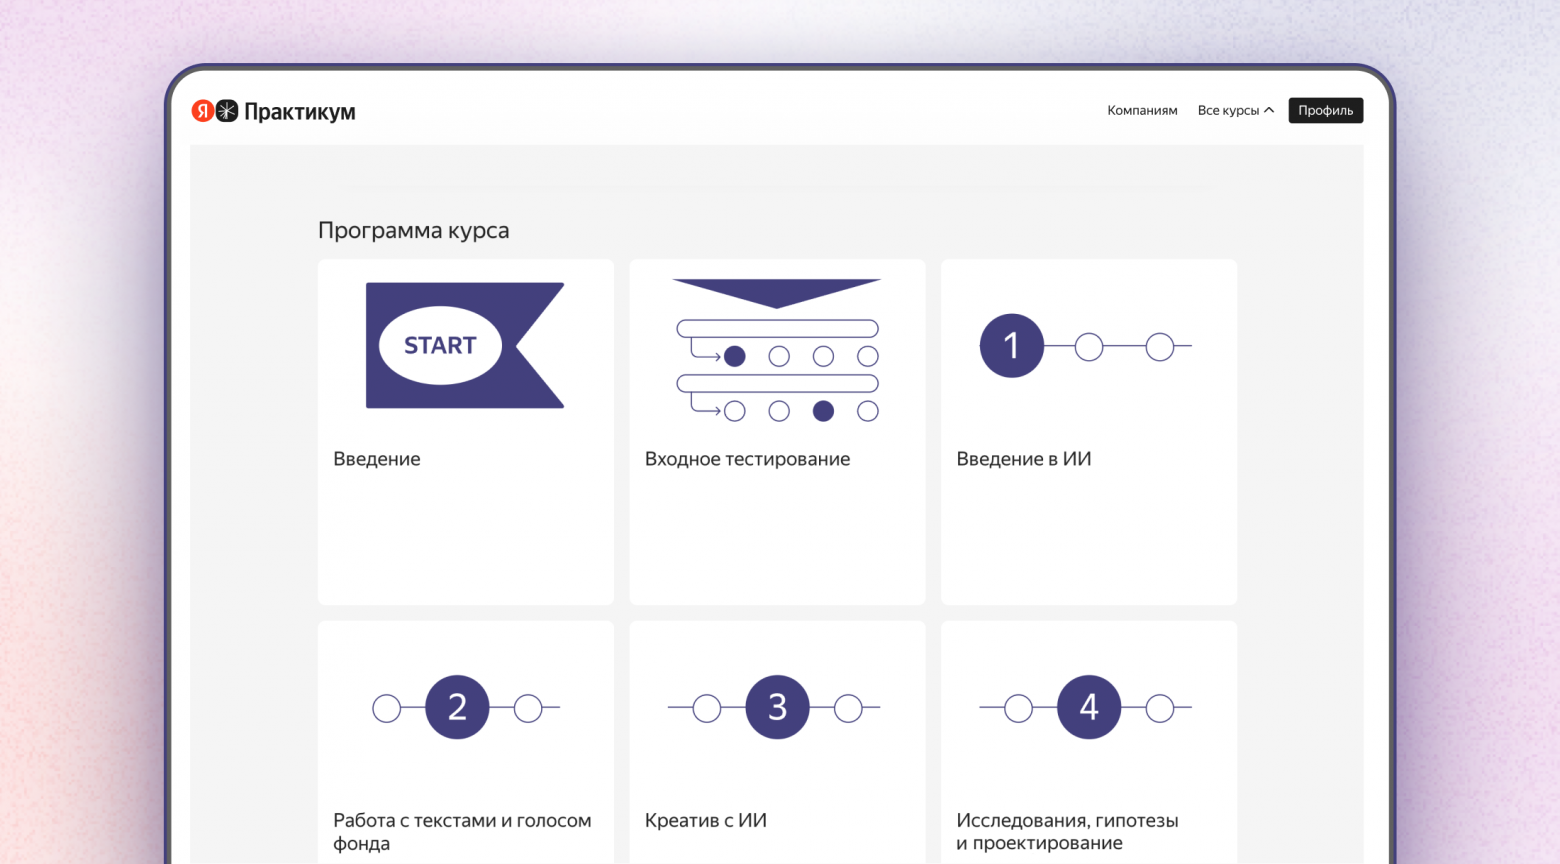Open the Входное тестирование card title
This screenshot has width=1560, height=864.
click(x=747, y=459)
